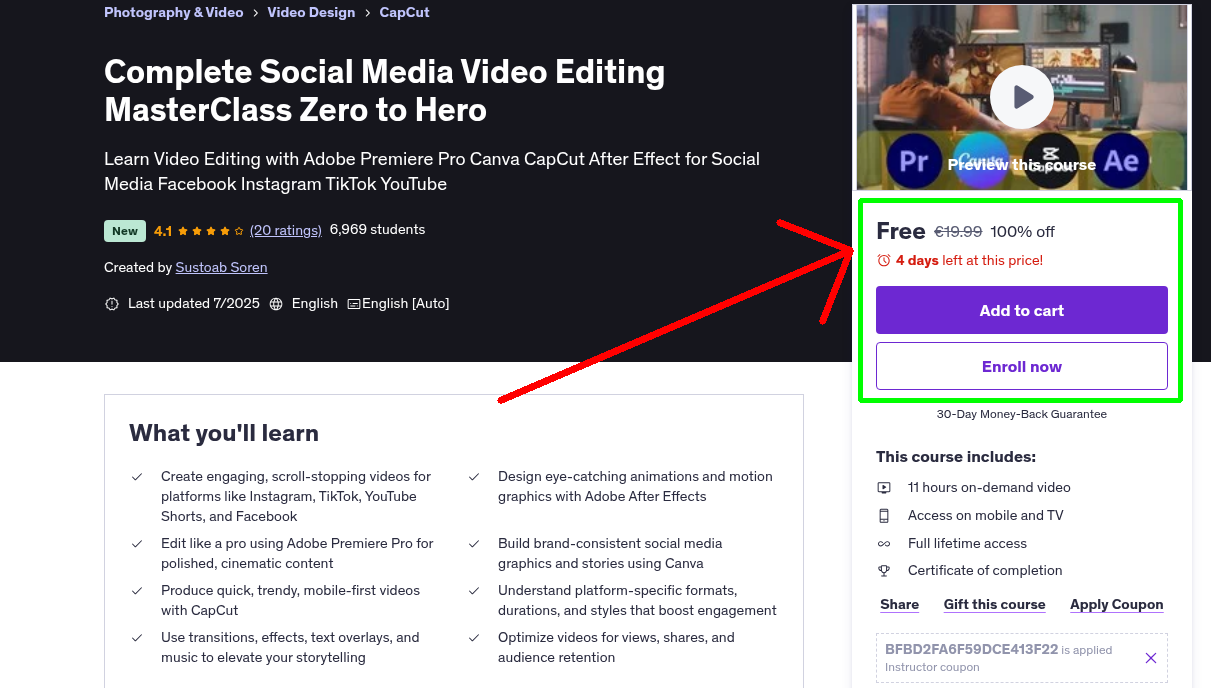Open Apply Coupon option

1117,605
